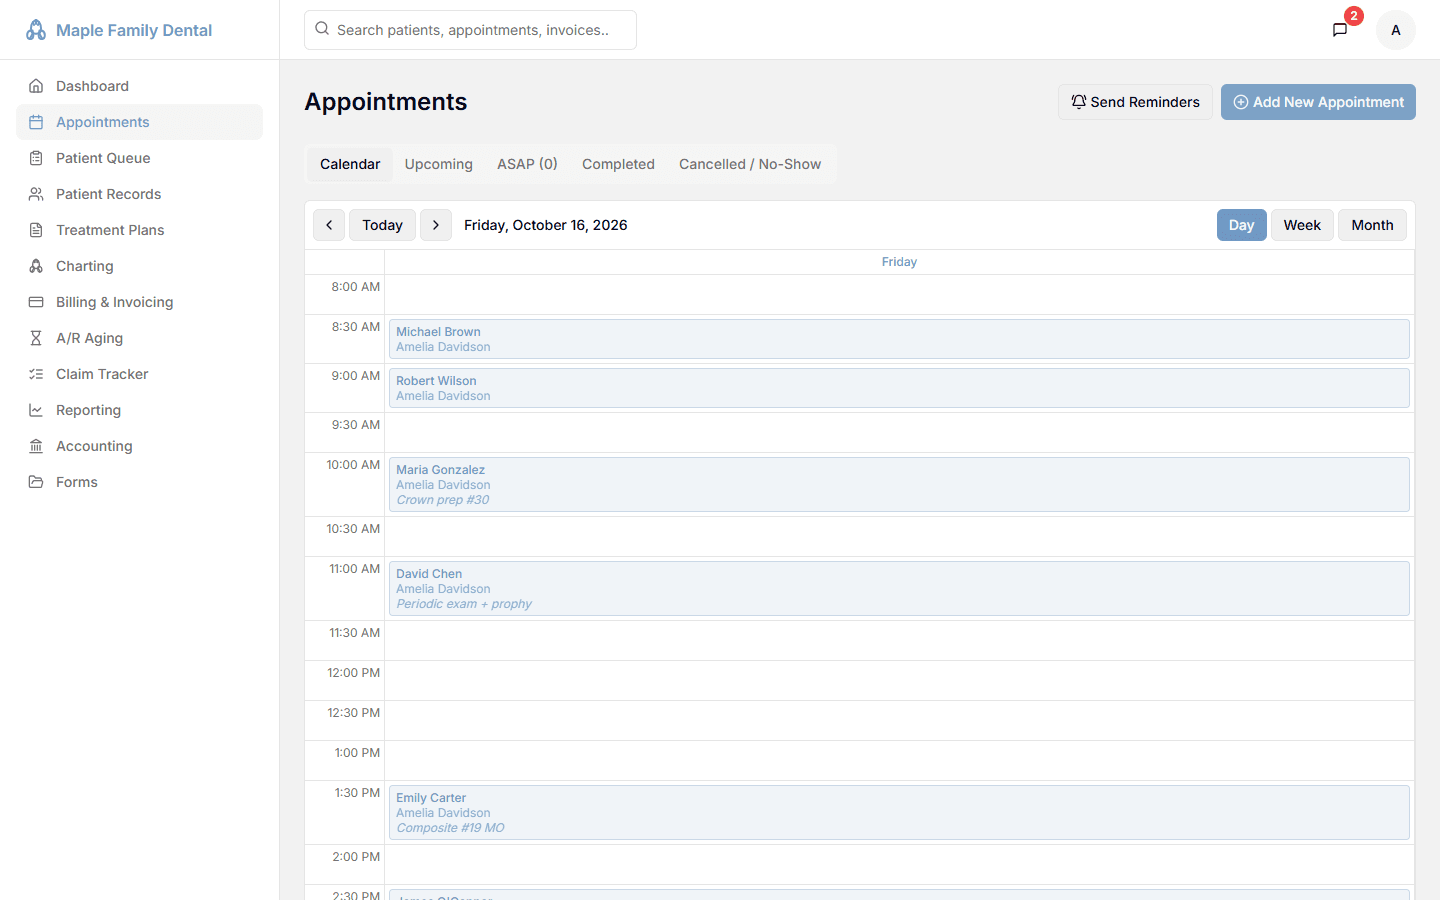This screenshot has height=900, width=1440.
Task: Switch to Month calendar view
Action: [x=1372, y=225]
